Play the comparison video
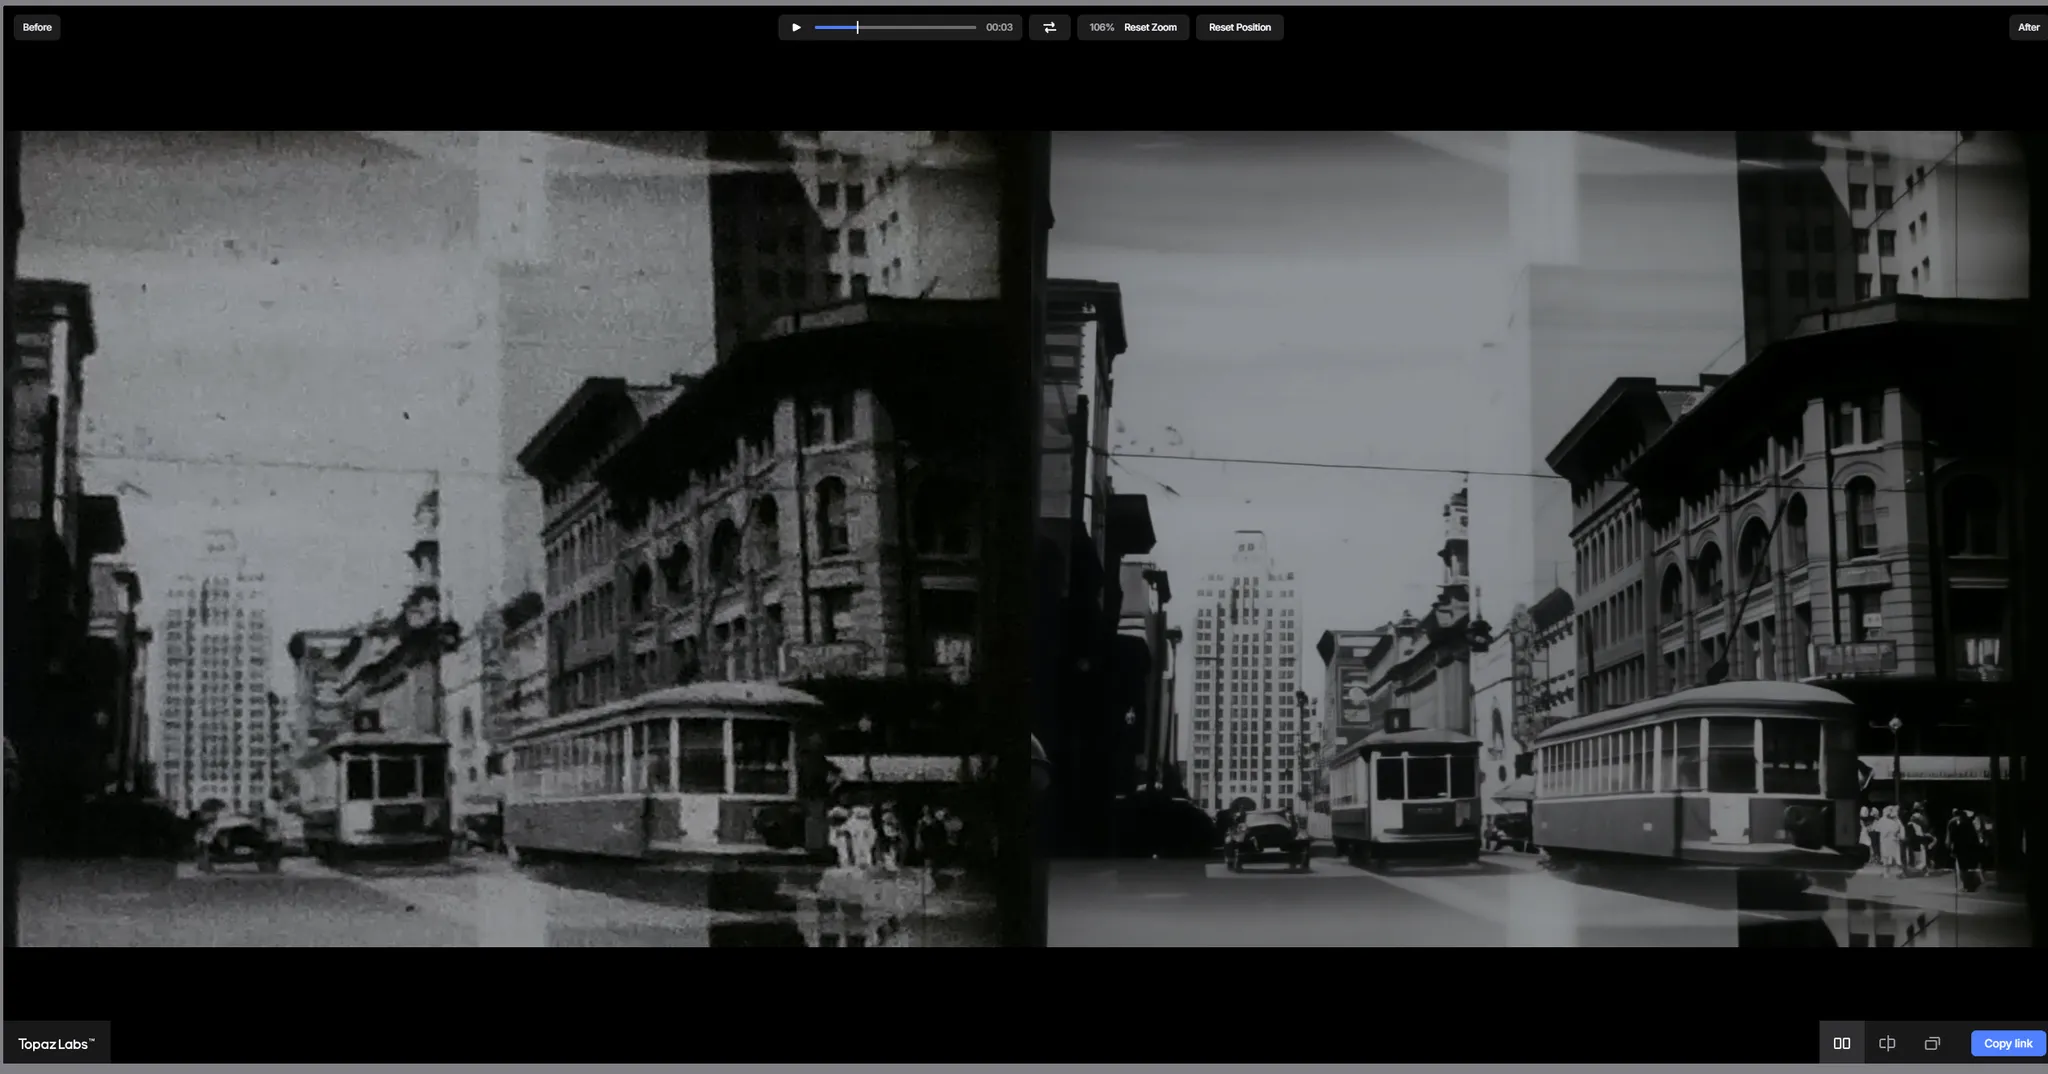Image resolution: width=2048 pixels, height=1074 pixels. [796, 27]
